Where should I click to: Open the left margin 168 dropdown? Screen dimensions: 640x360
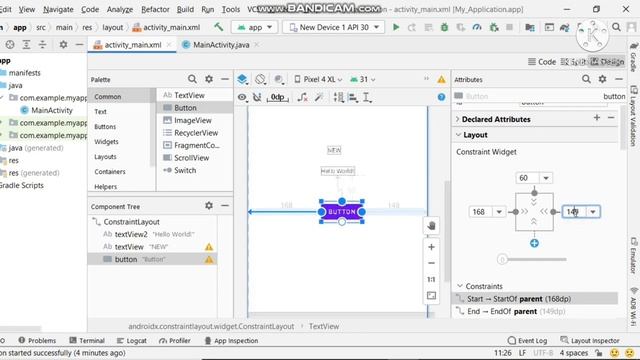pyautogui.click(x=499, y=212)
